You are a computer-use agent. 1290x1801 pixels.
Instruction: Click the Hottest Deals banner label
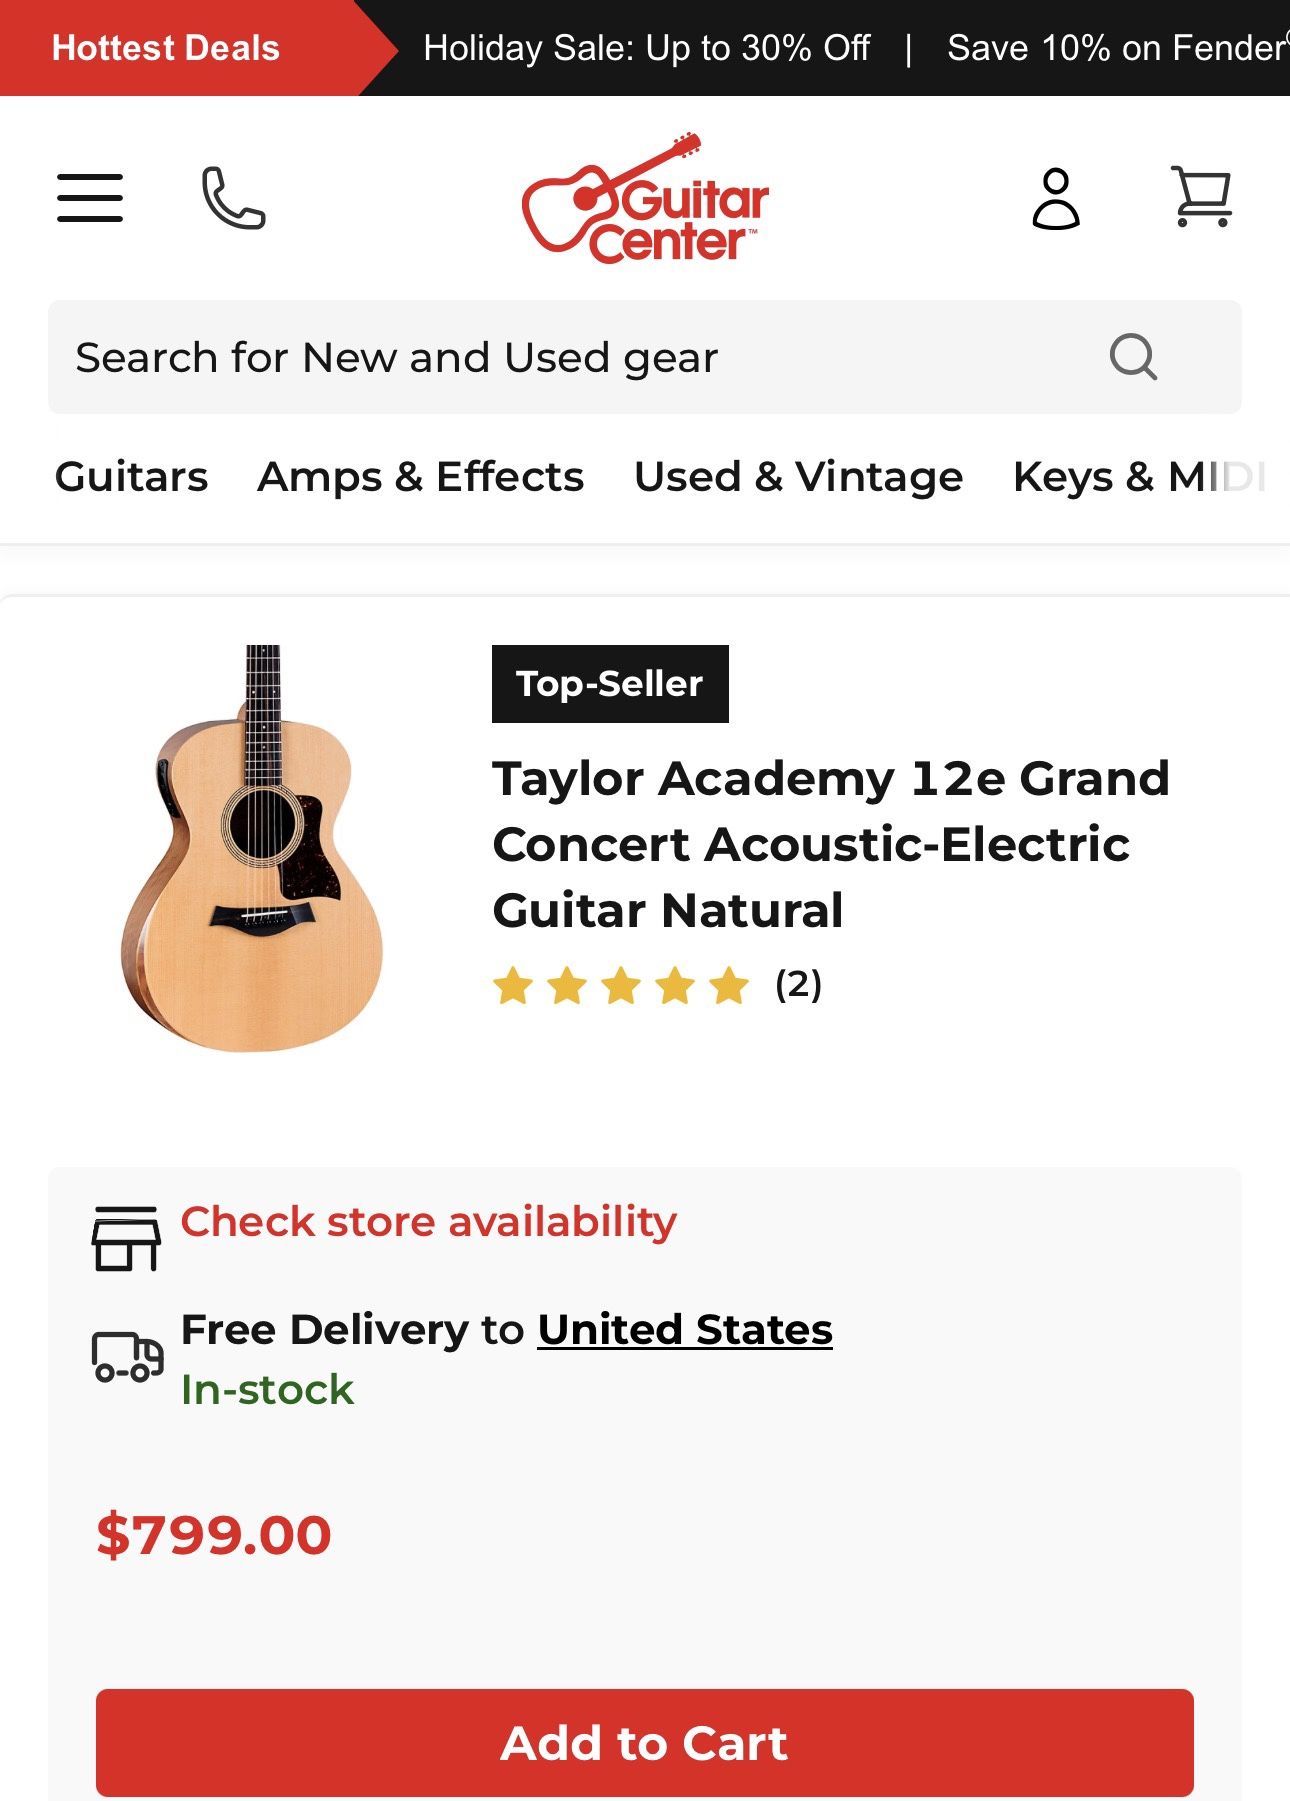pos(166,48)
